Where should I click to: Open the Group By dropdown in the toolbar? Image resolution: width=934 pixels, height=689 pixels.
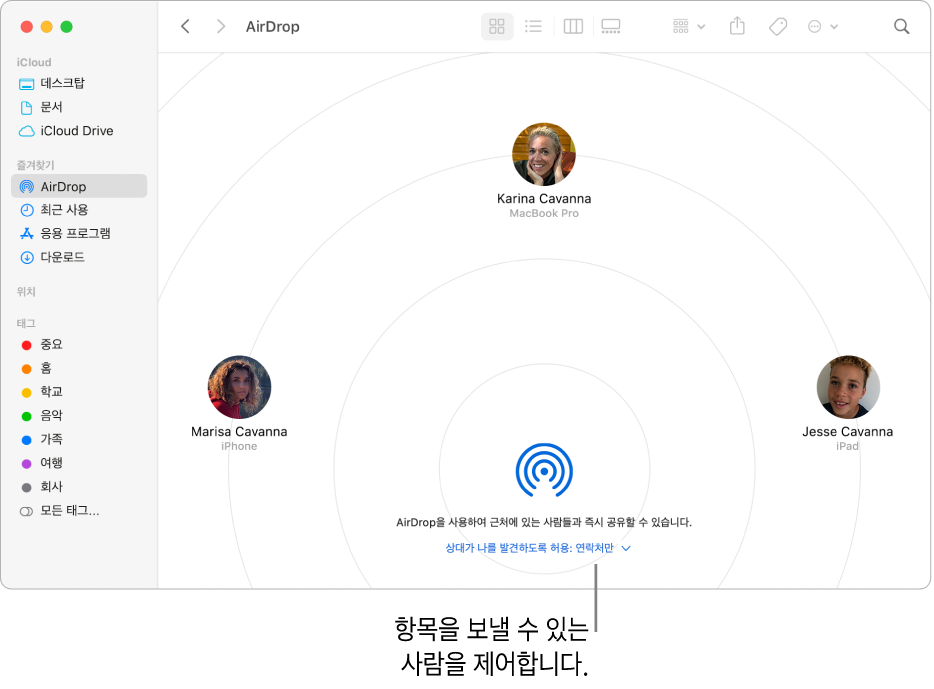pos(685,26)
